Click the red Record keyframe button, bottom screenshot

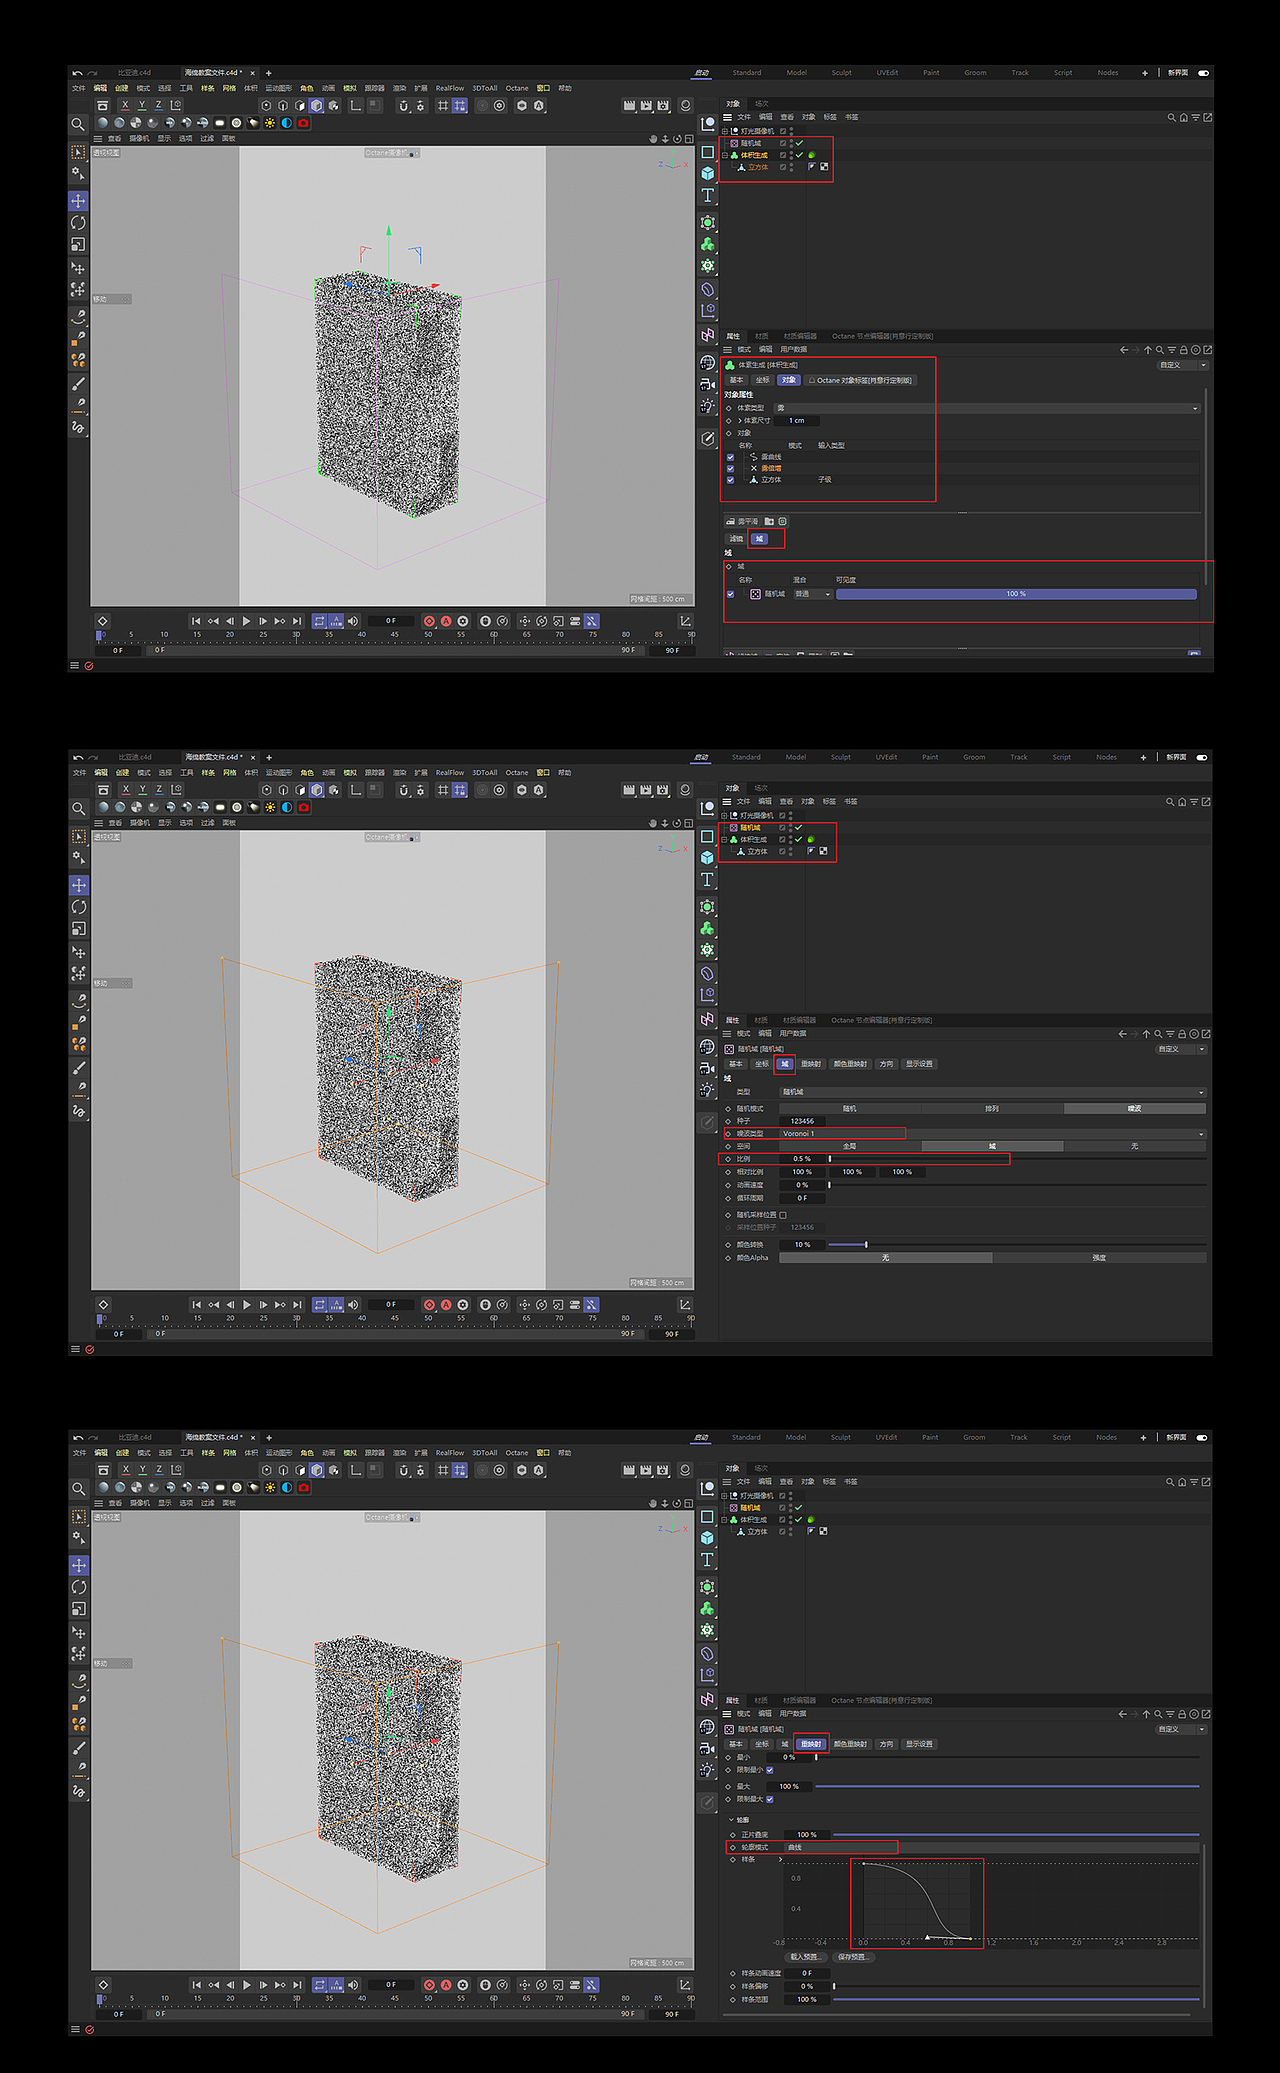point(429,1985)
